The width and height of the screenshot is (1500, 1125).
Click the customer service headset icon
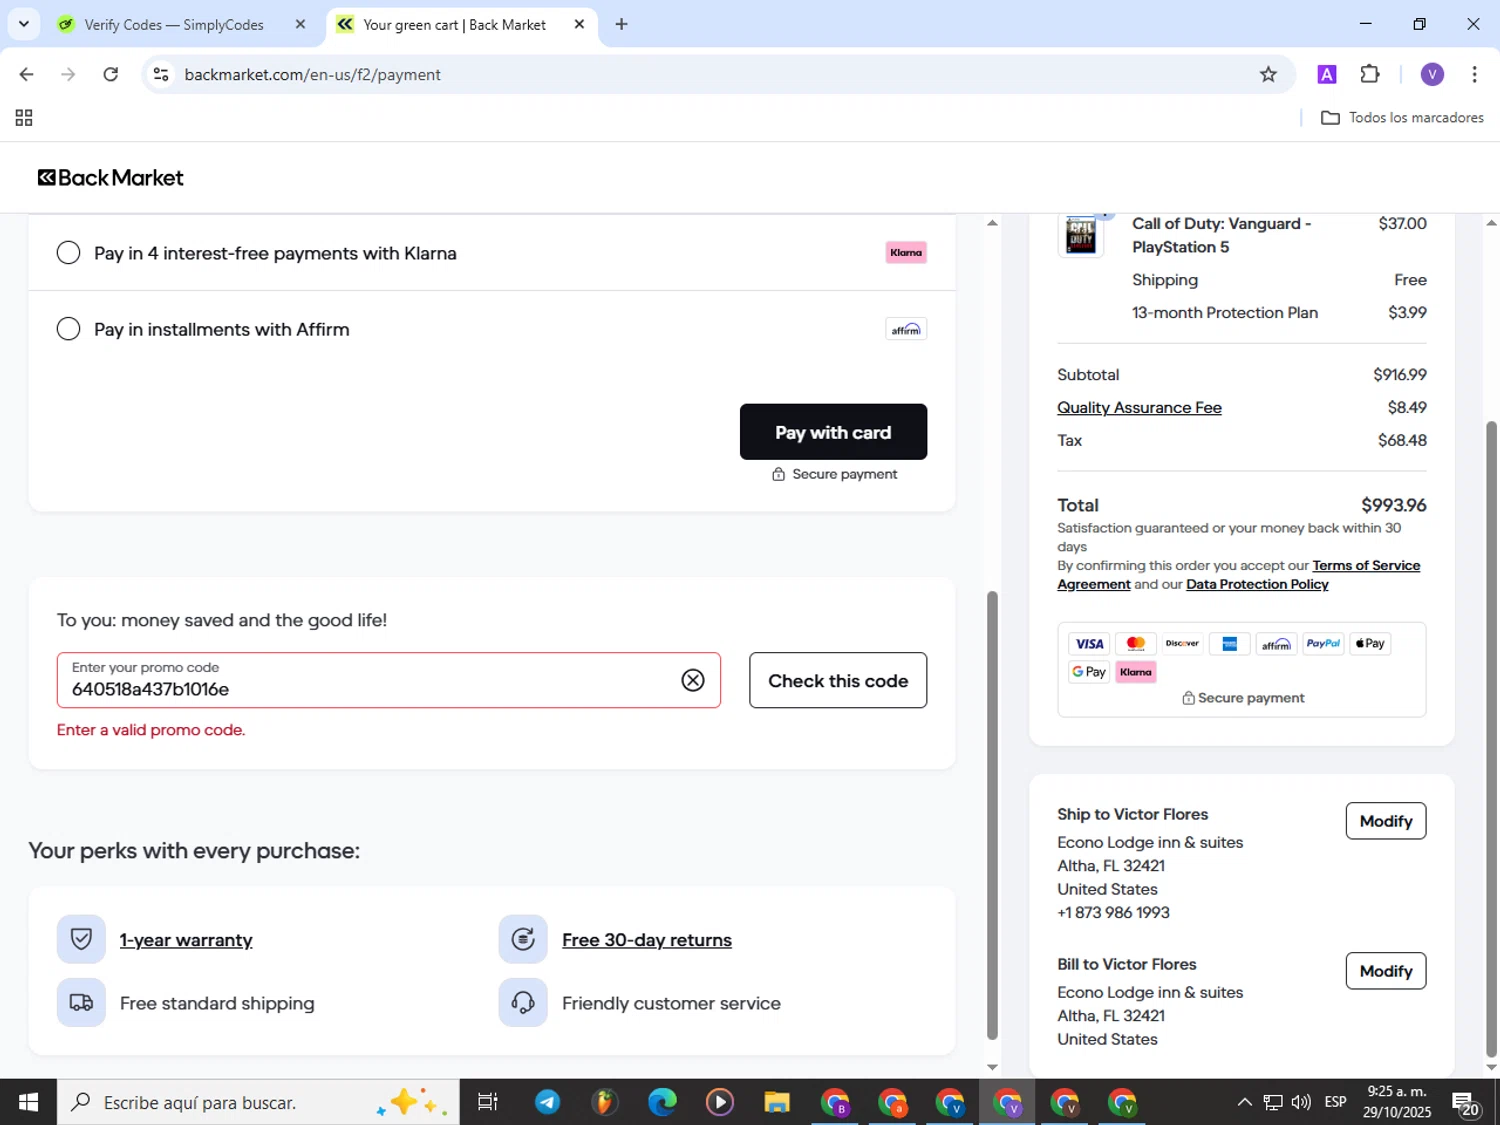(523, 1002)
